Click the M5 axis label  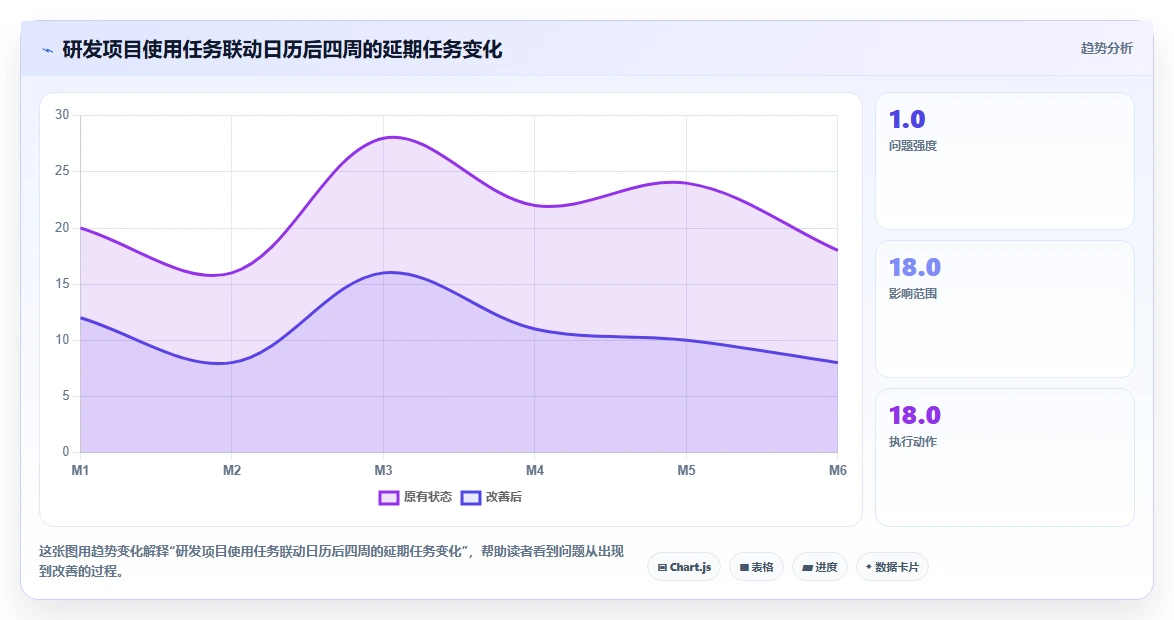(687, 470)
